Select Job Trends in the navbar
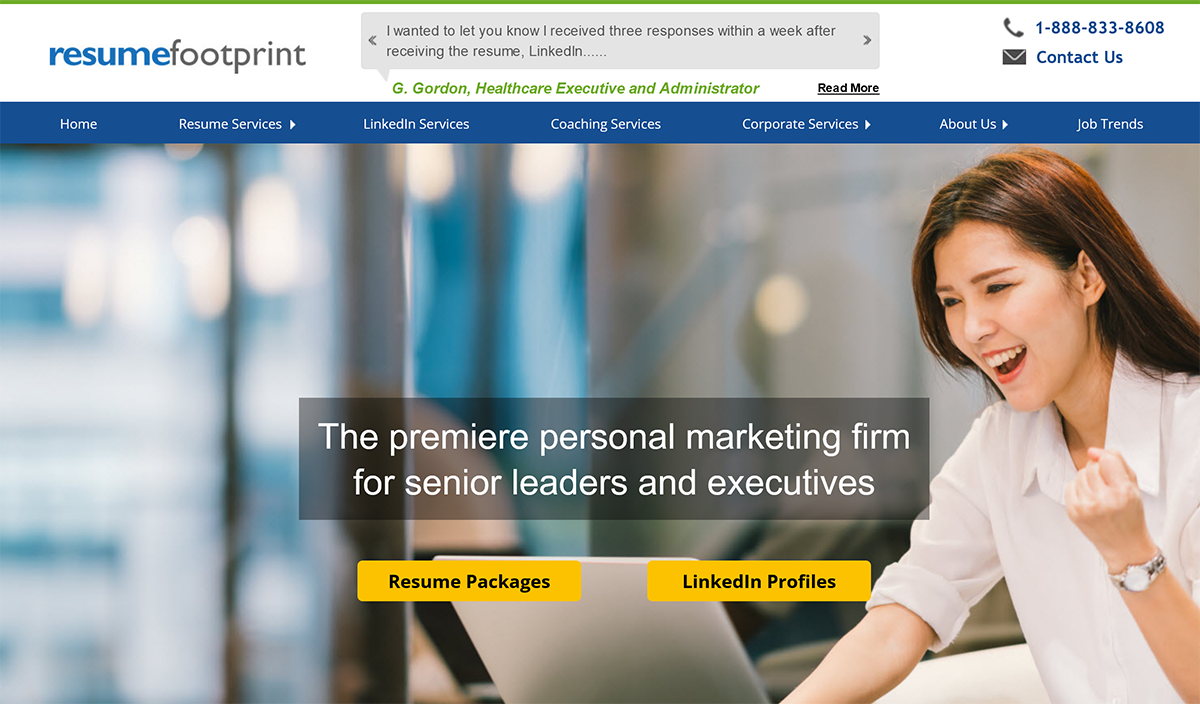 1110,124
